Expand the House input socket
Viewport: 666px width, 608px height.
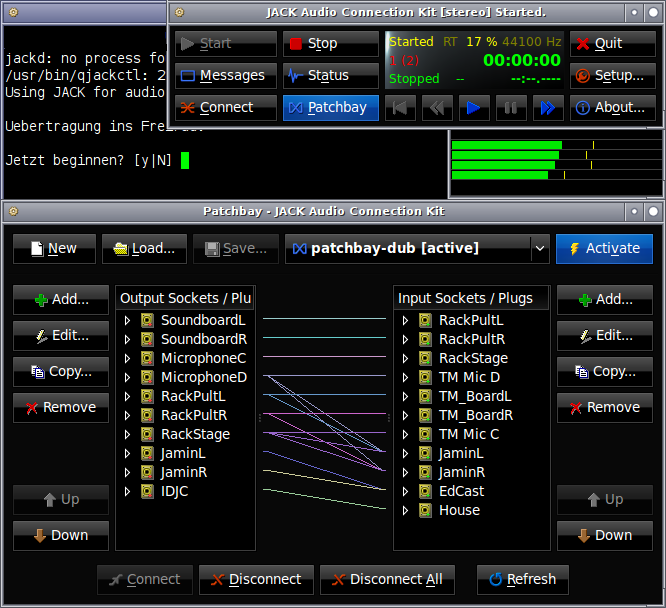(x=405, y=510)
